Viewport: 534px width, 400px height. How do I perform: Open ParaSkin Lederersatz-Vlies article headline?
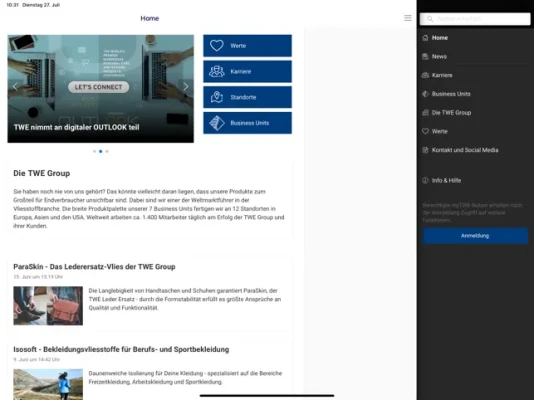coord(94,267)
